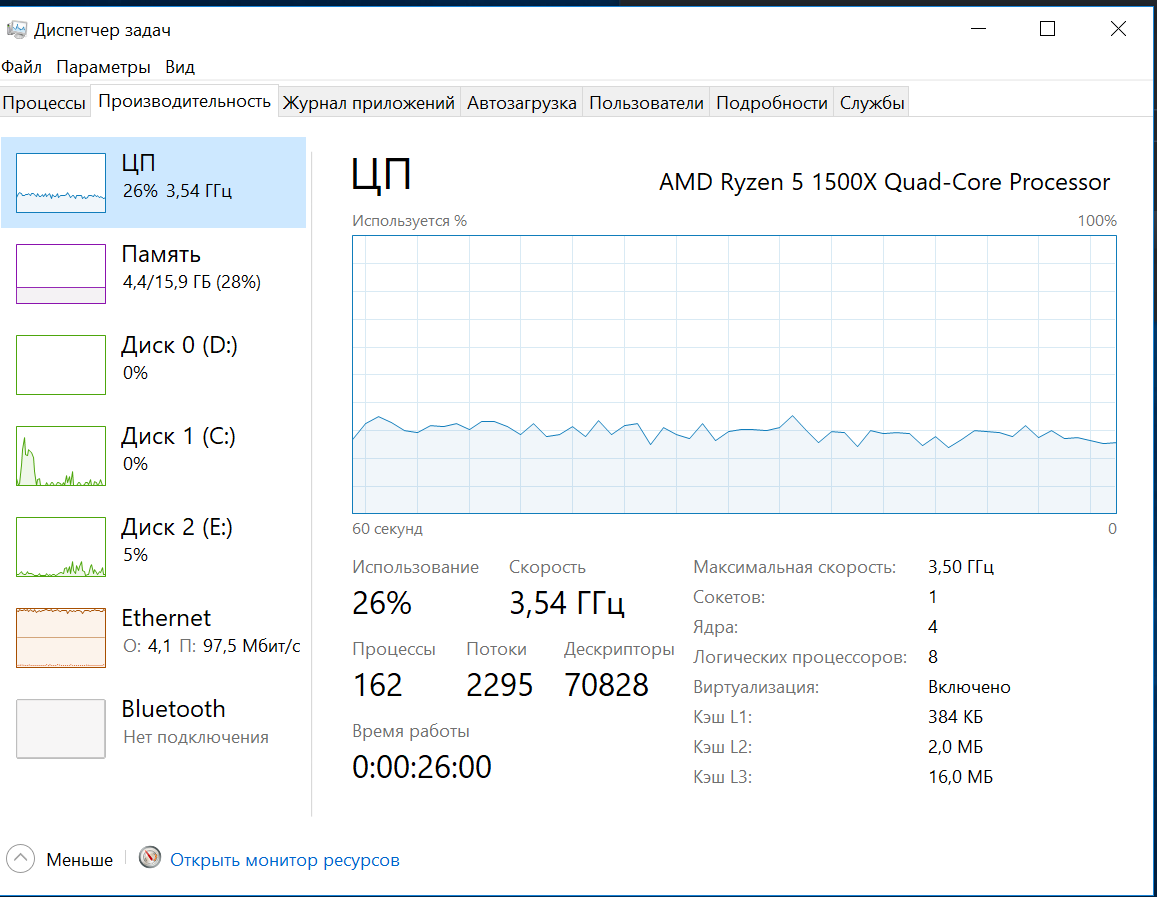Open the Startup tab
This screenshot has height=897, width=1157.
(521, 102)
